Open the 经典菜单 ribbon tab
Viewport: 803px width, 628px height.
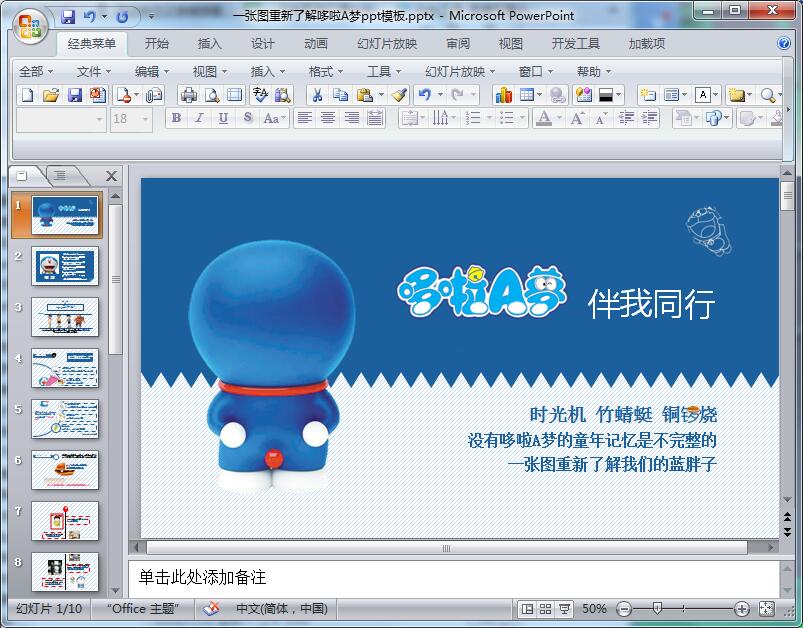tap(92, 44)
